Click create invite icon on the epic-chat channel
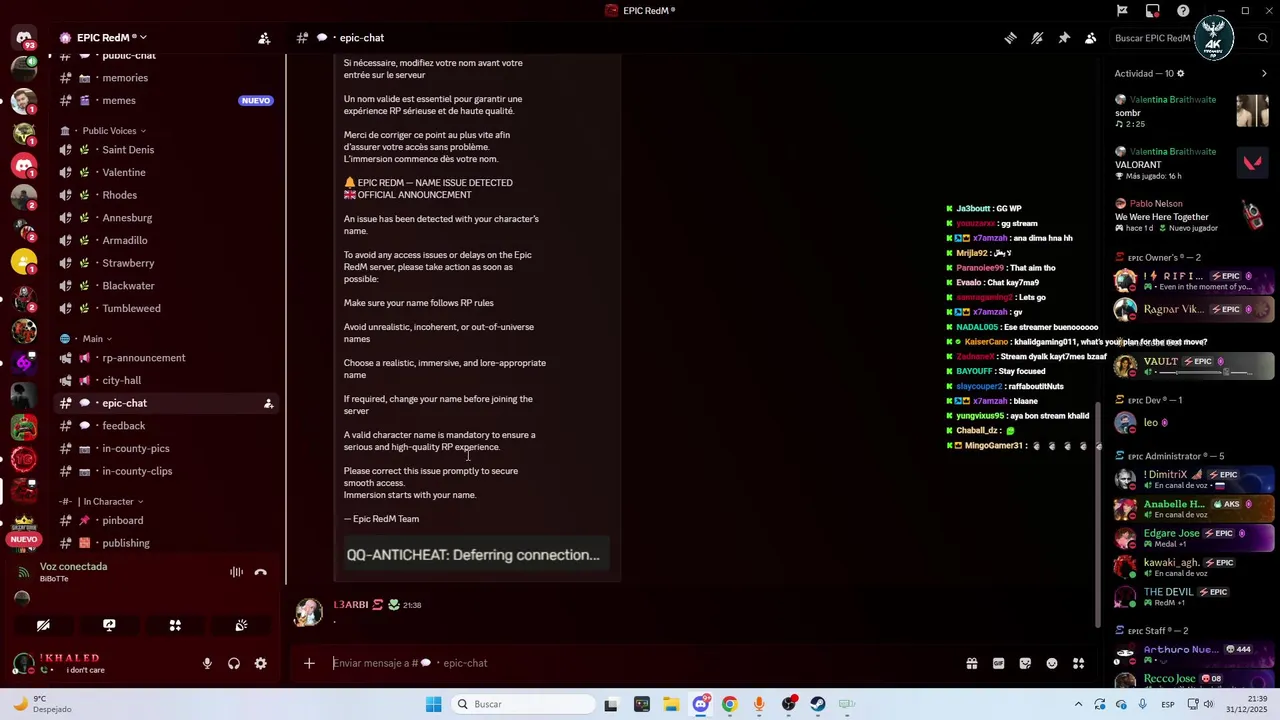The width and height of the screenshot is (1280, 720). [x=268, y=403]
